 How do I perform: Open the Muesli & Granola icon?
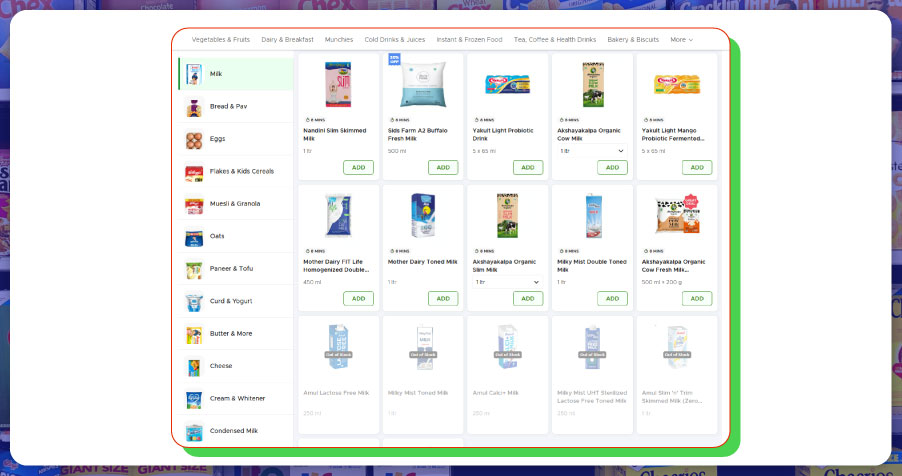pyautogui.click(x=194, y=204)
